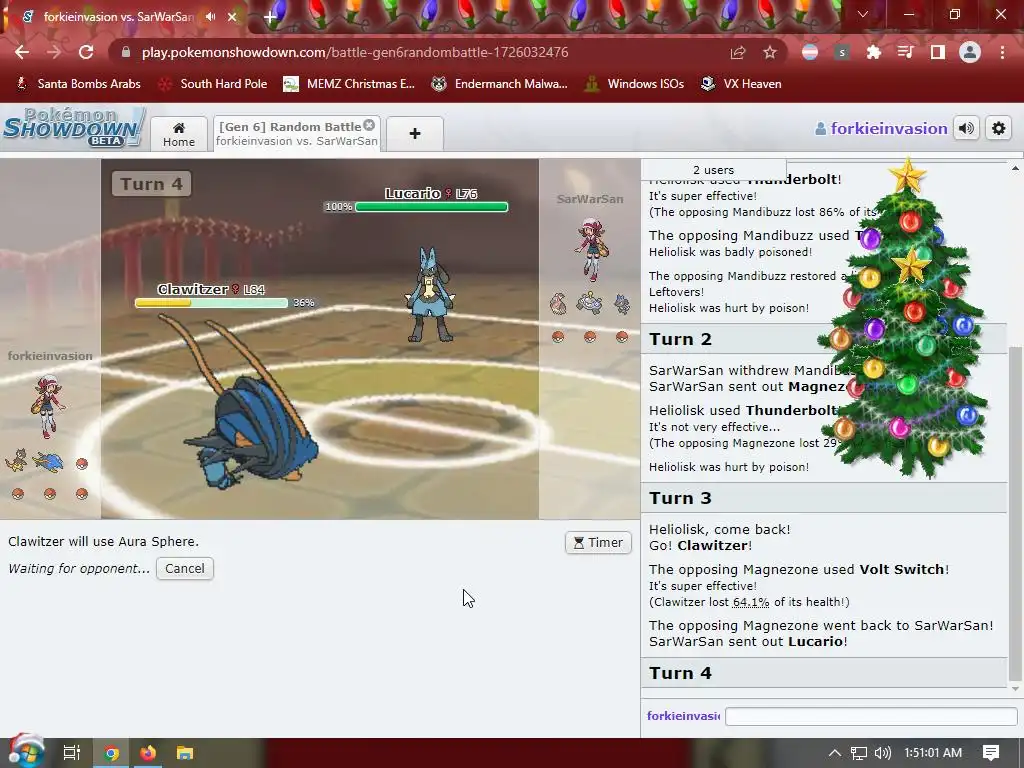Inspect your Clawitzer team icon

click(49, 462)
